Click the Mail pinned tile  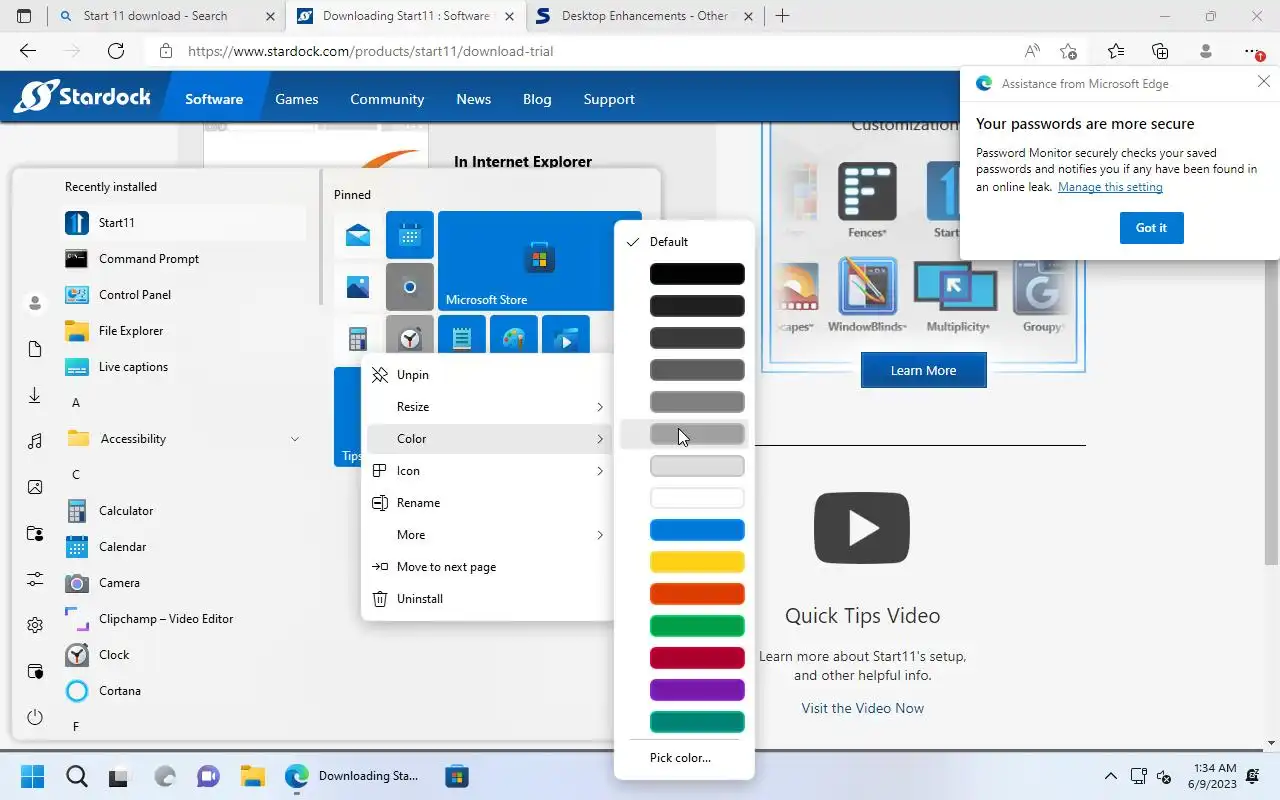tap(358, 235)
